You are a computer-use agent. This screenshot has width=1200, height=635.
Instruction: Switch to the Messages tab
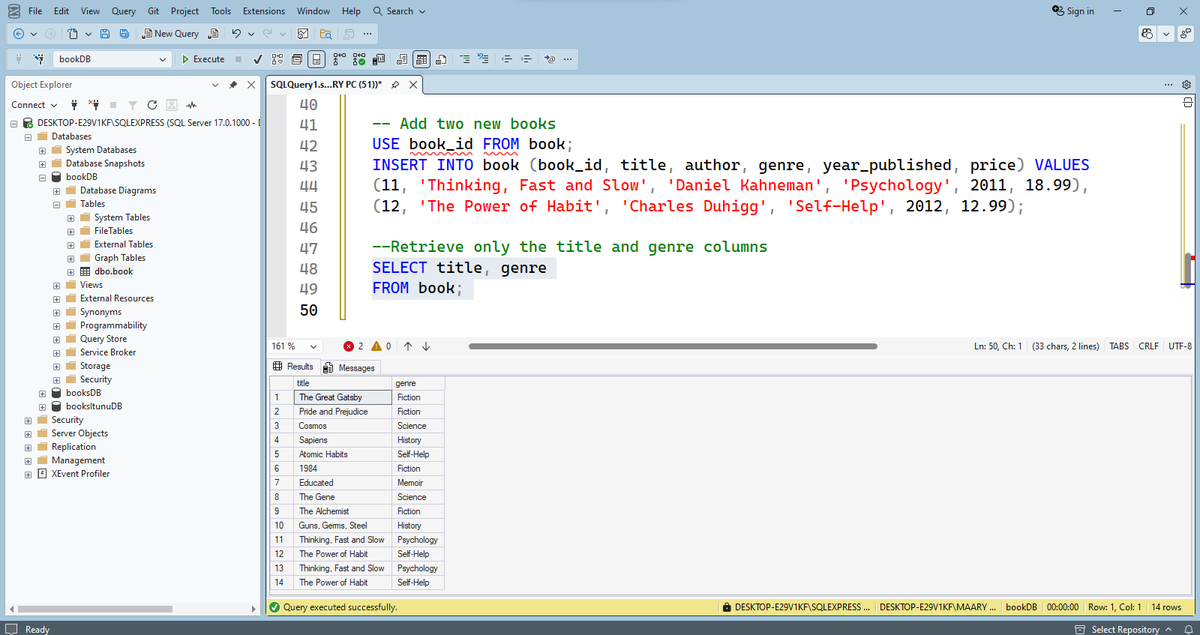point(350,367)
